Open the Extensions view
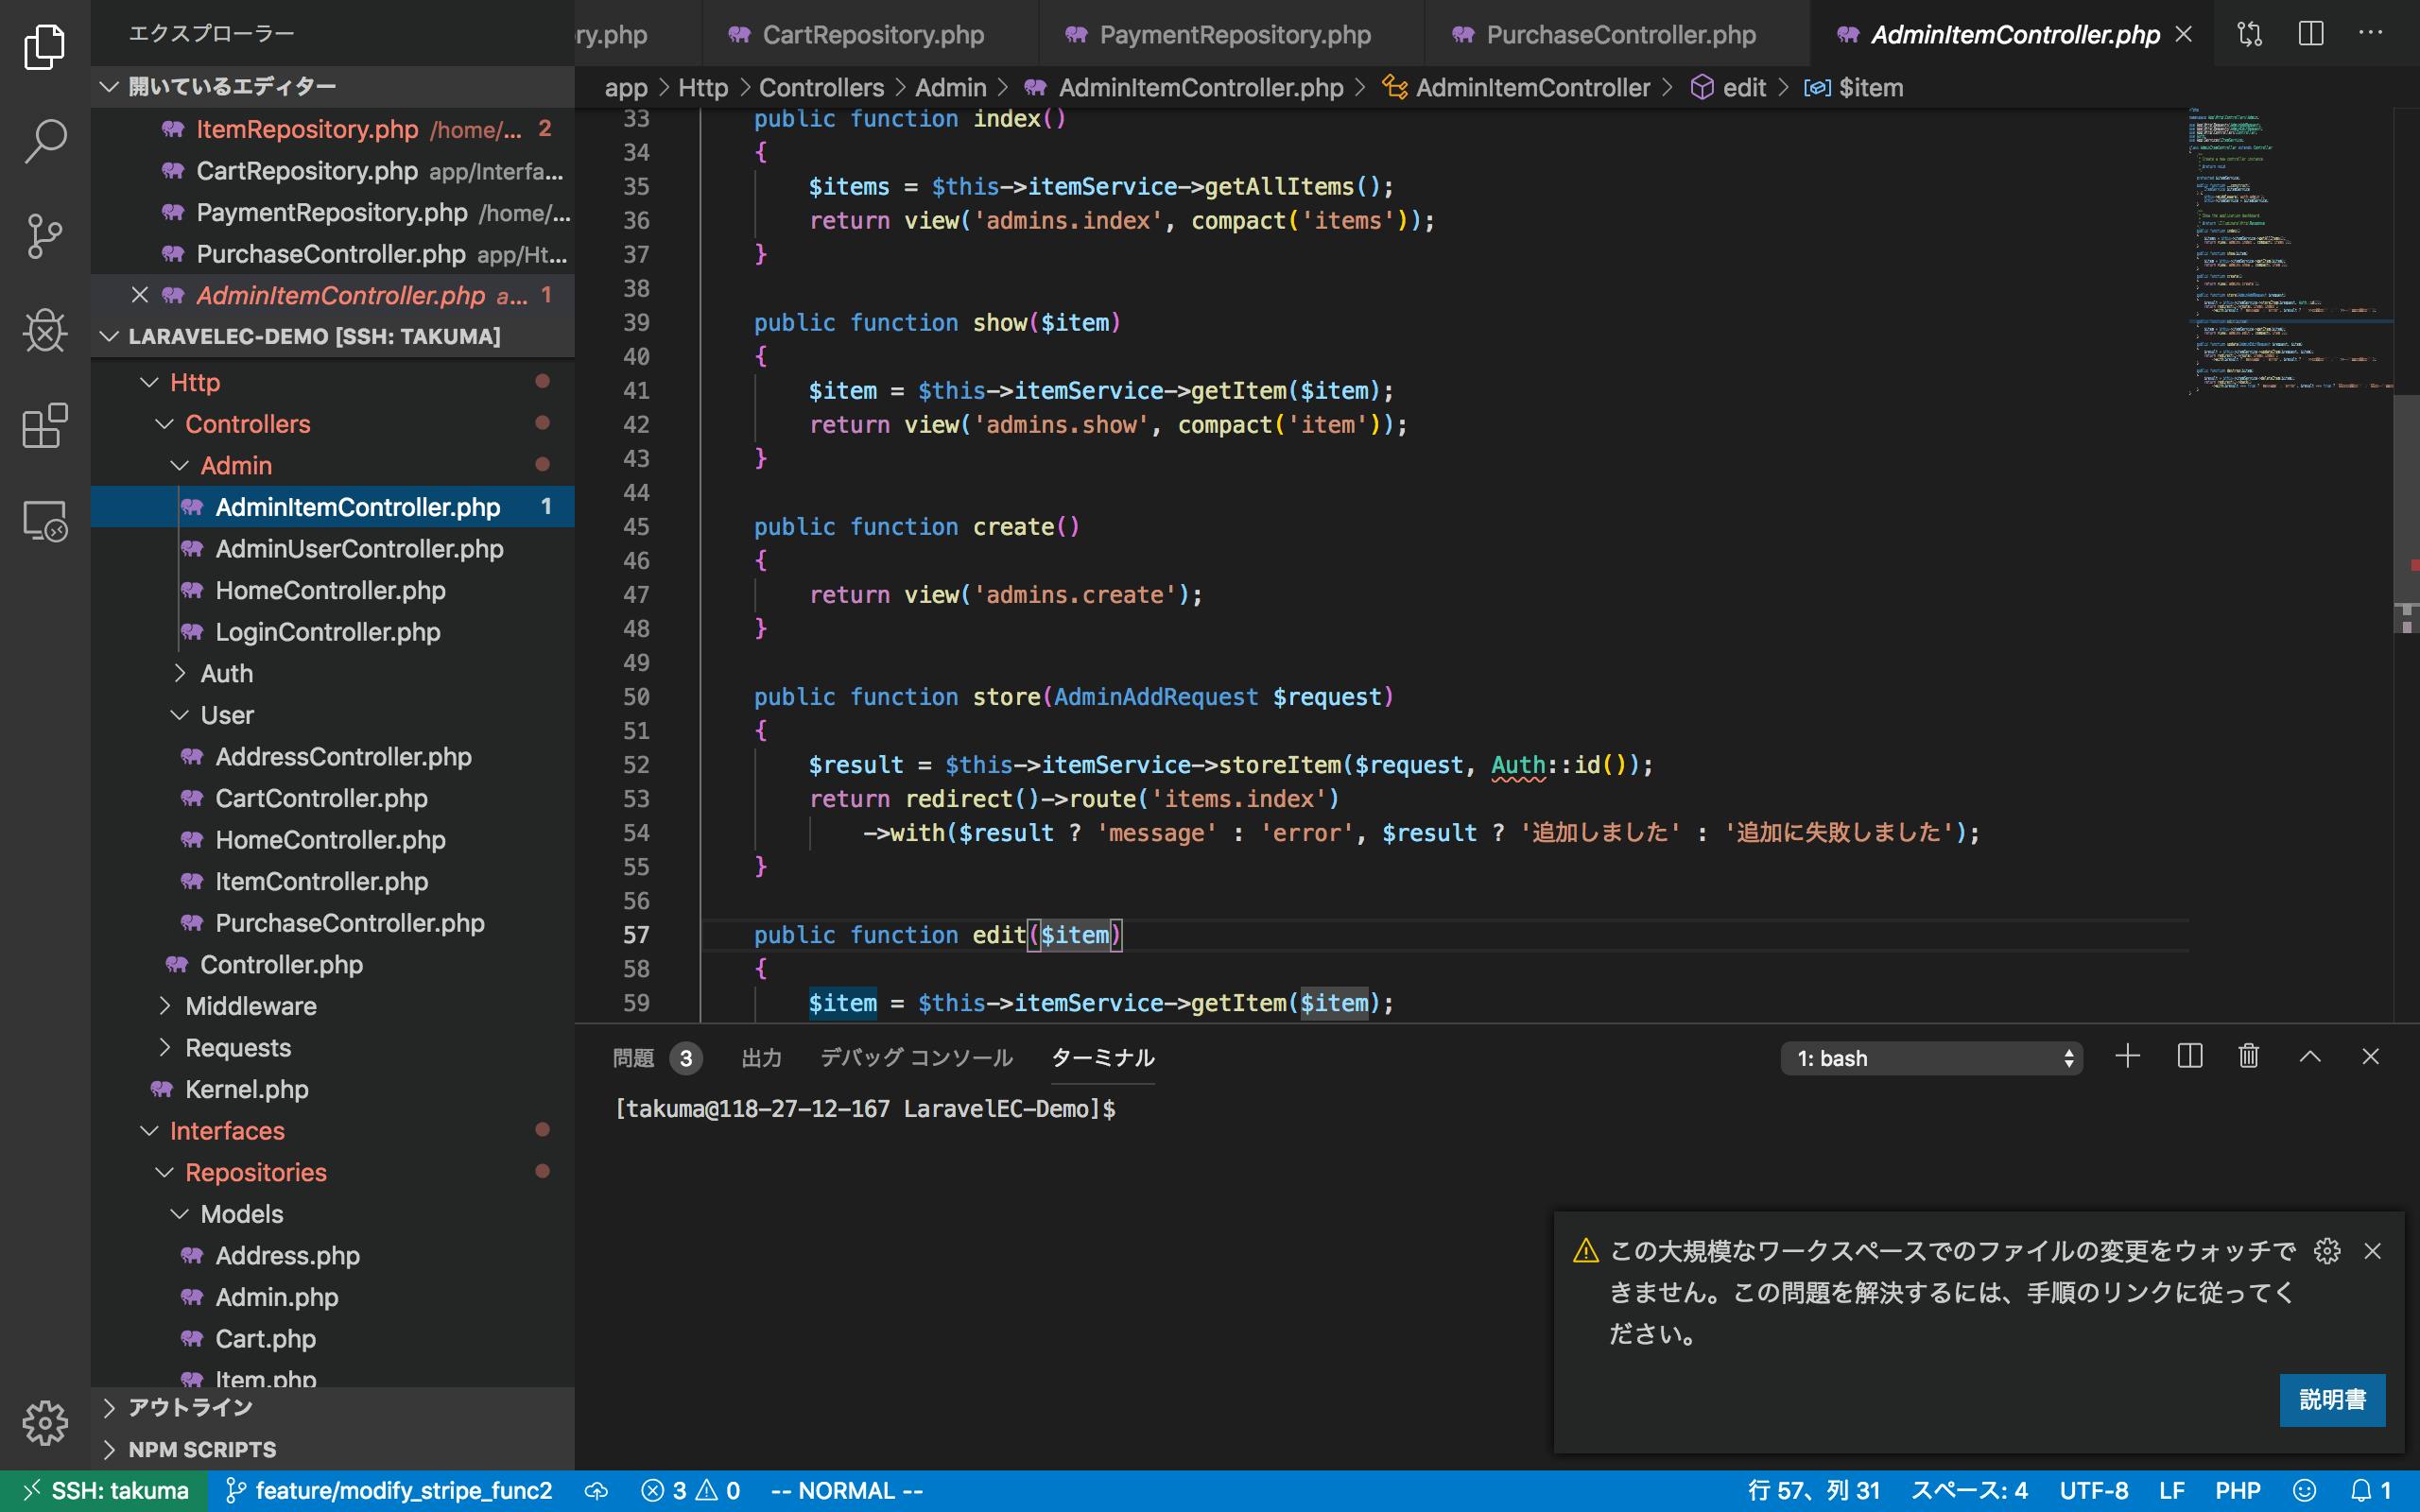This screenshot has width=2420, height=1512. point(45,426)
